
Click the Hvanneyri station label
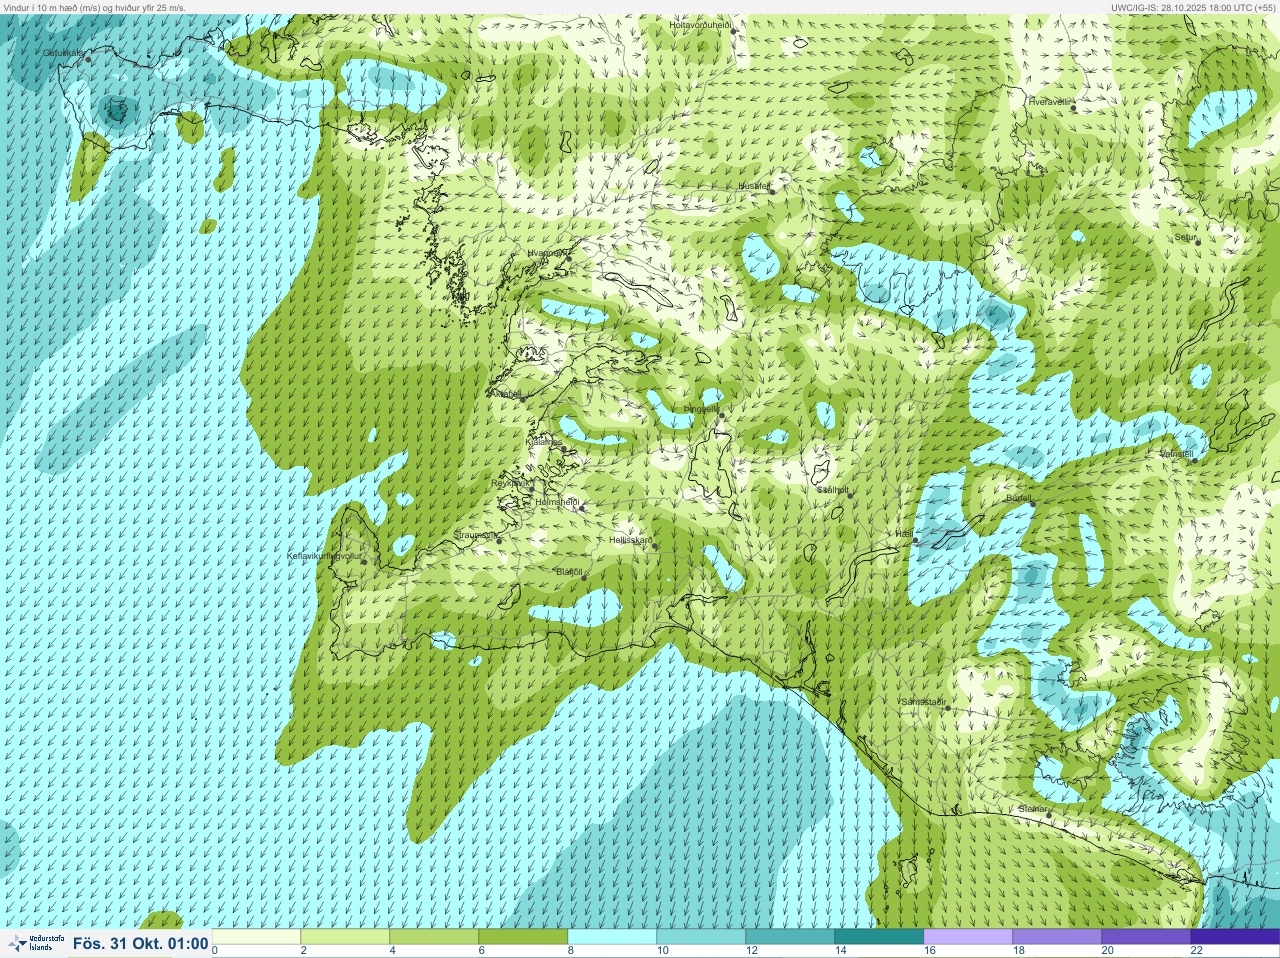pyautogui.click(x=546, y=254)
